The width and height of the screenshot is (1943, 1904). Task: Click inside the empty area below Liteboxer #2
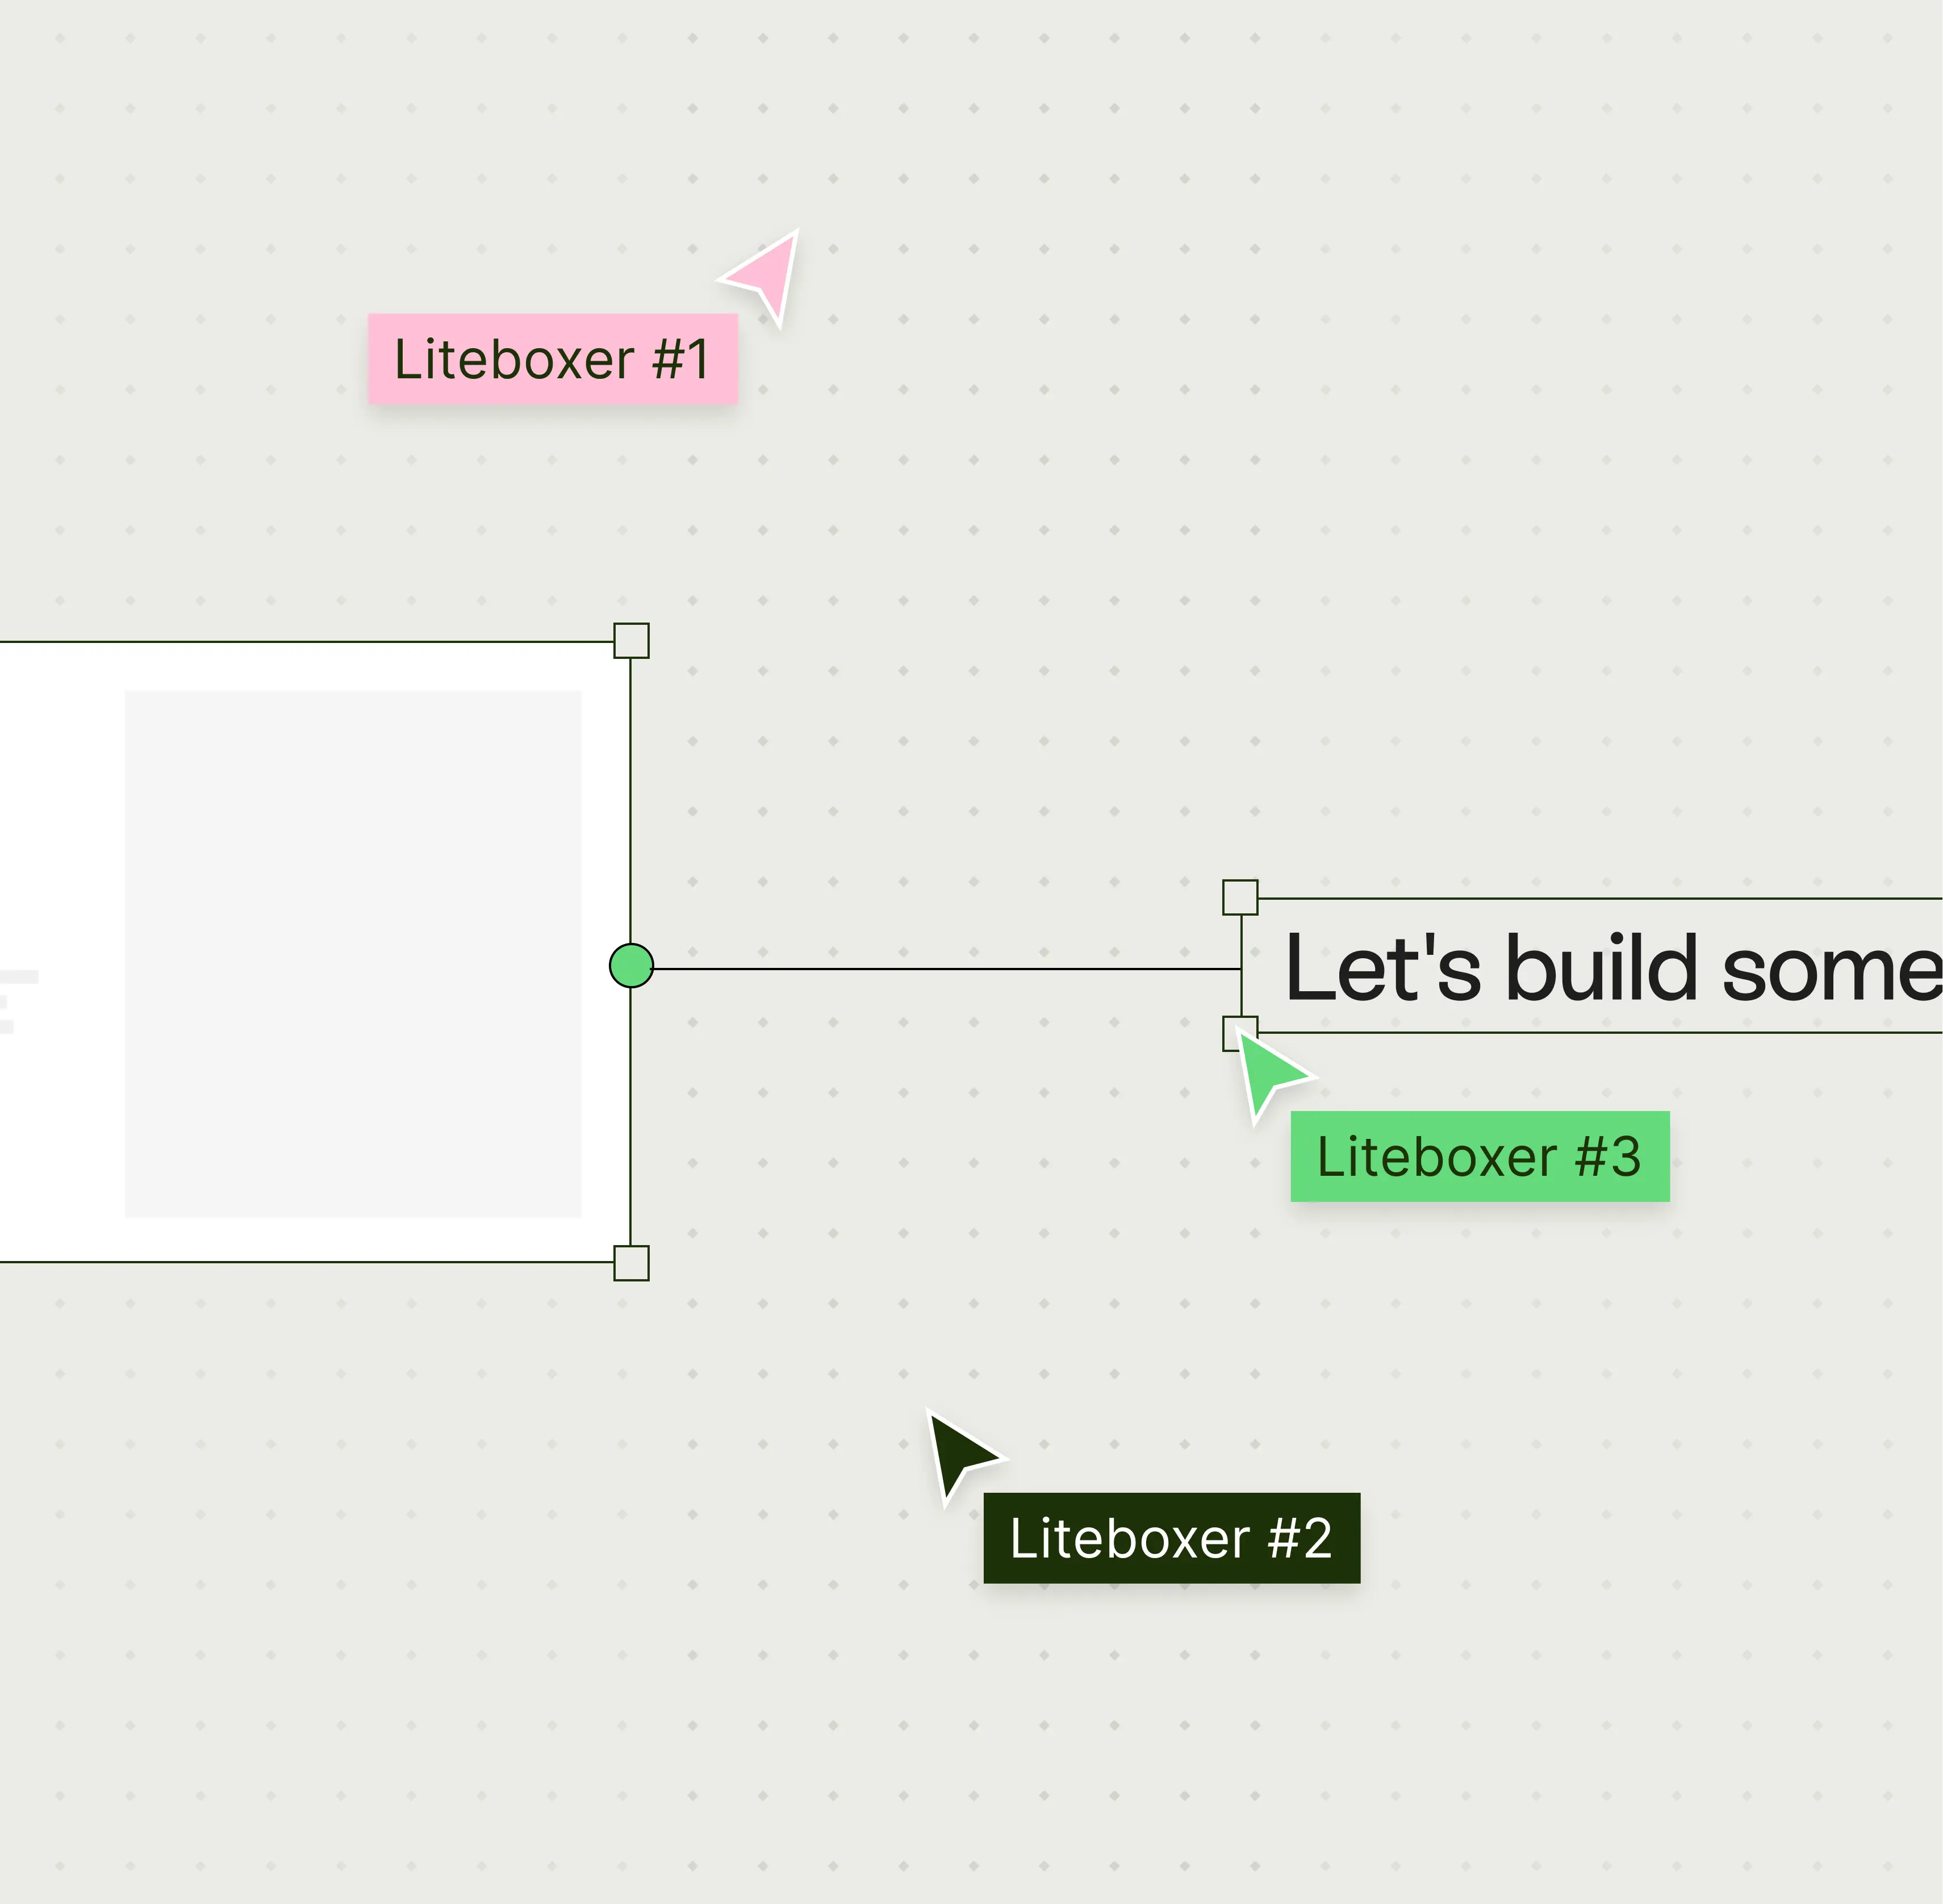[x=1170, y=1750]
